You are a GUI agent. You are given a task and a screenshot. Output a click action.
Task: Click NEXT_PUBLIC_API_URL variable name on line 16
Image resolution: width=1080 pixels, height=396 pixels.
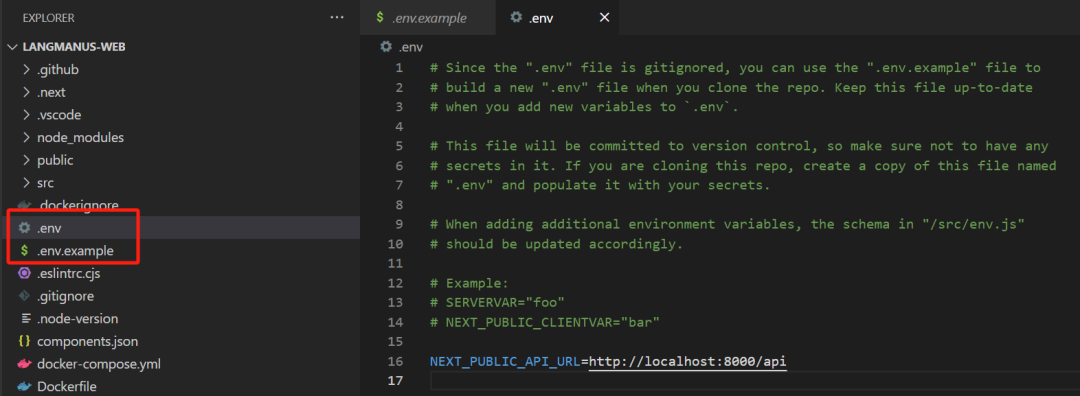[506, 362]
